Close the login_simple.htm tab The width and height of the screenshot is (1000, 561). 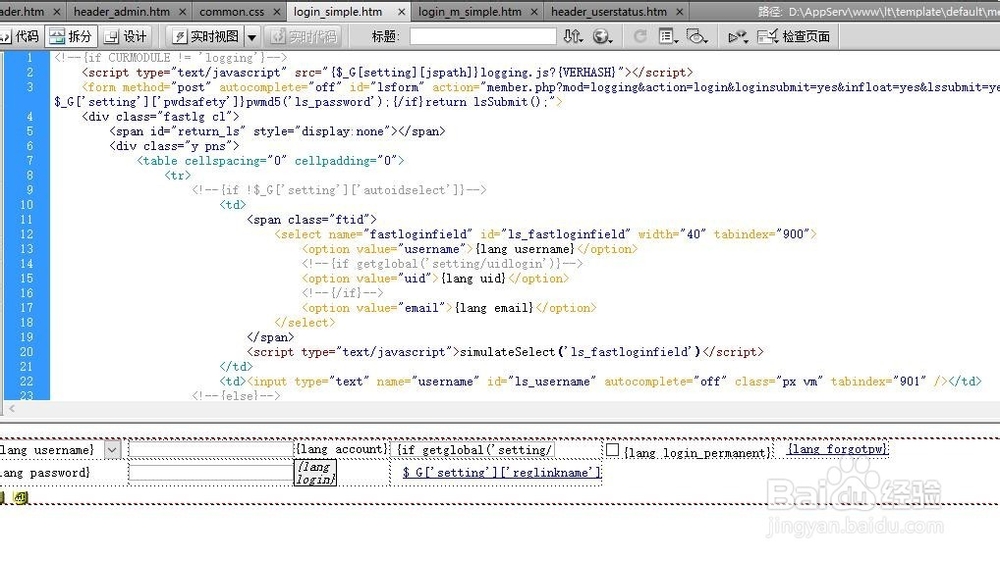point(401,11)
